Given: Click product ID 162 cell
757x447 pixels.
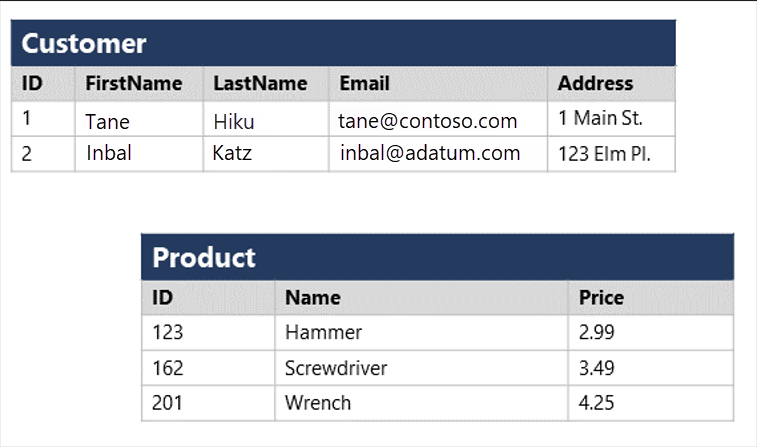Looking at the screenshot, I should [x=168, y=368].
